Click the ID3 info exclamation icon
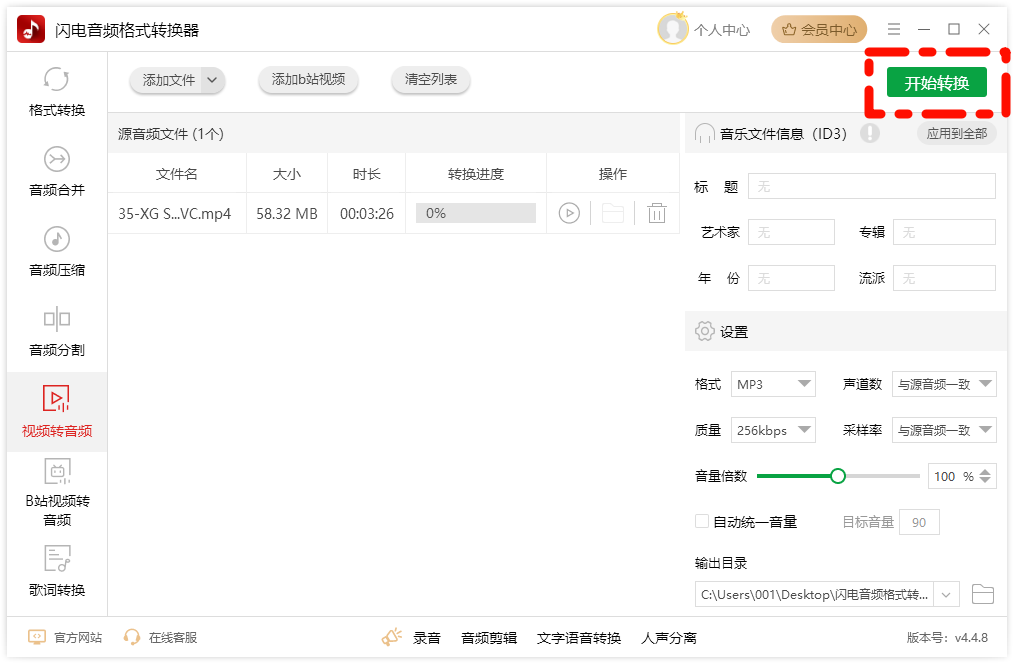This screenshot has width=1014, height=664. point(870,133)
